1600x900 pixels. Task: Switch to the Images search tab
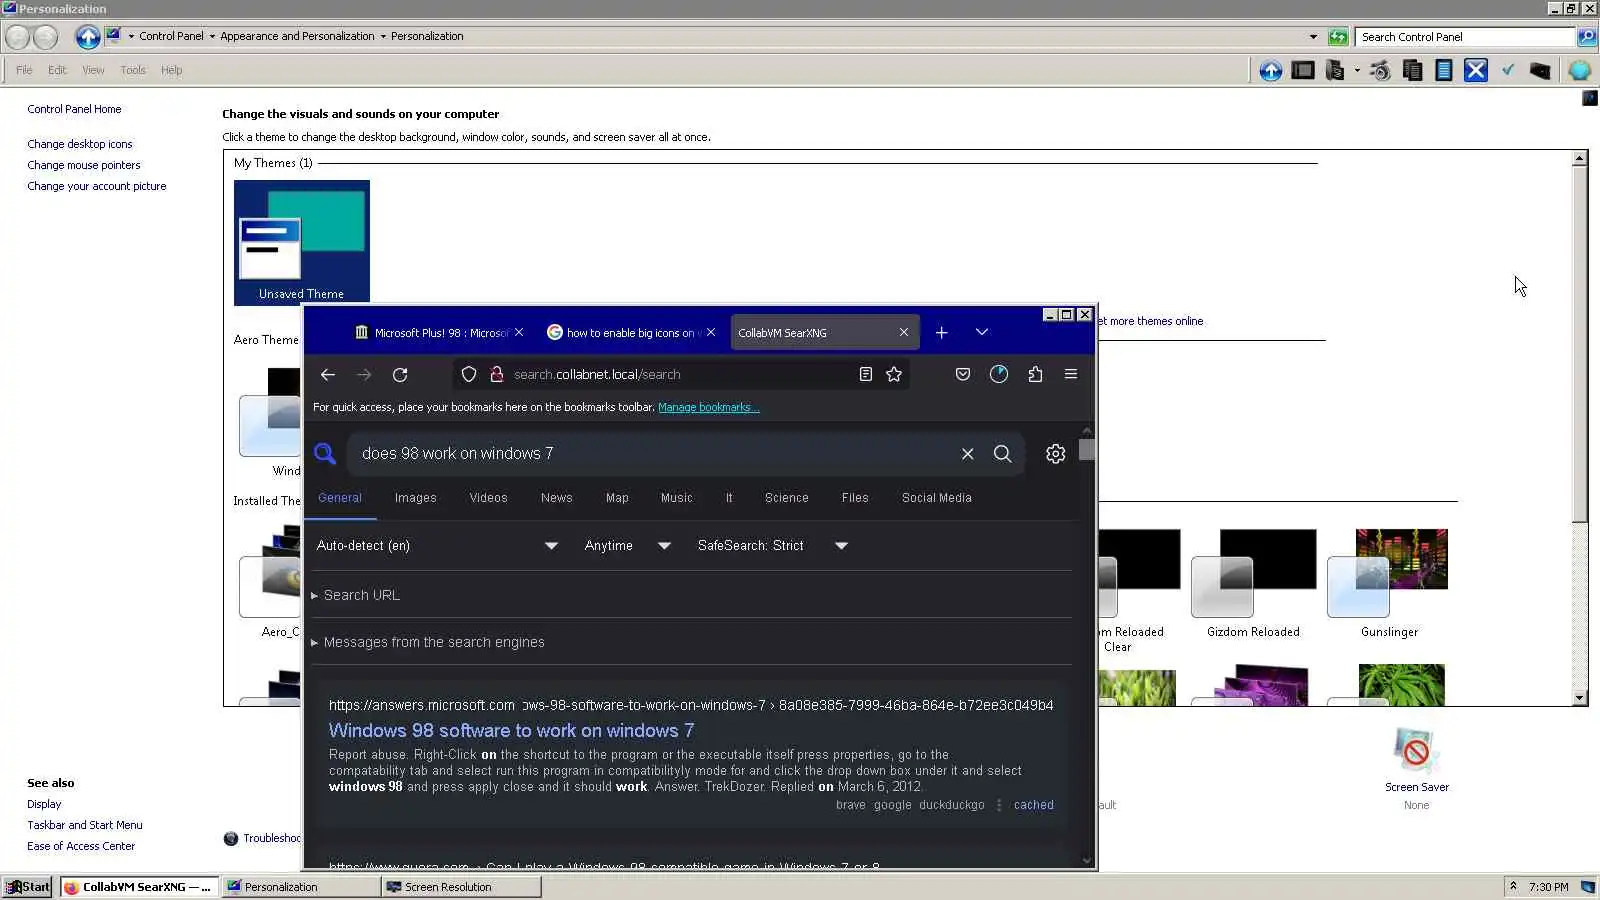pyautogui.click(x=415, y=498)
